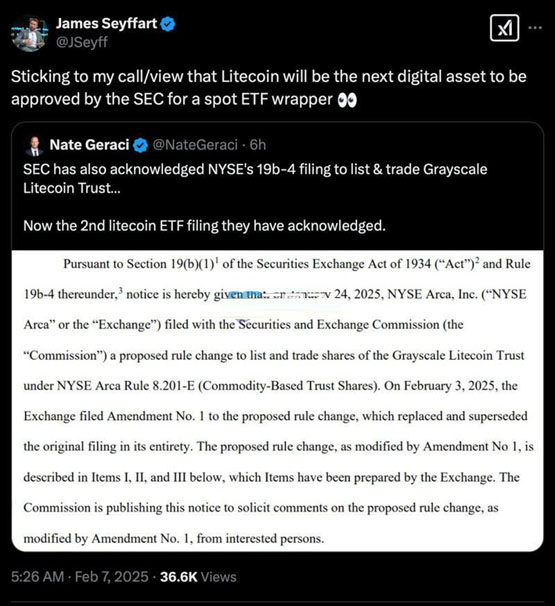Click the 'Grayscale Litecoin Trust' text in document
The width and height of the screenshot is (555, 606).
(458, 355)
